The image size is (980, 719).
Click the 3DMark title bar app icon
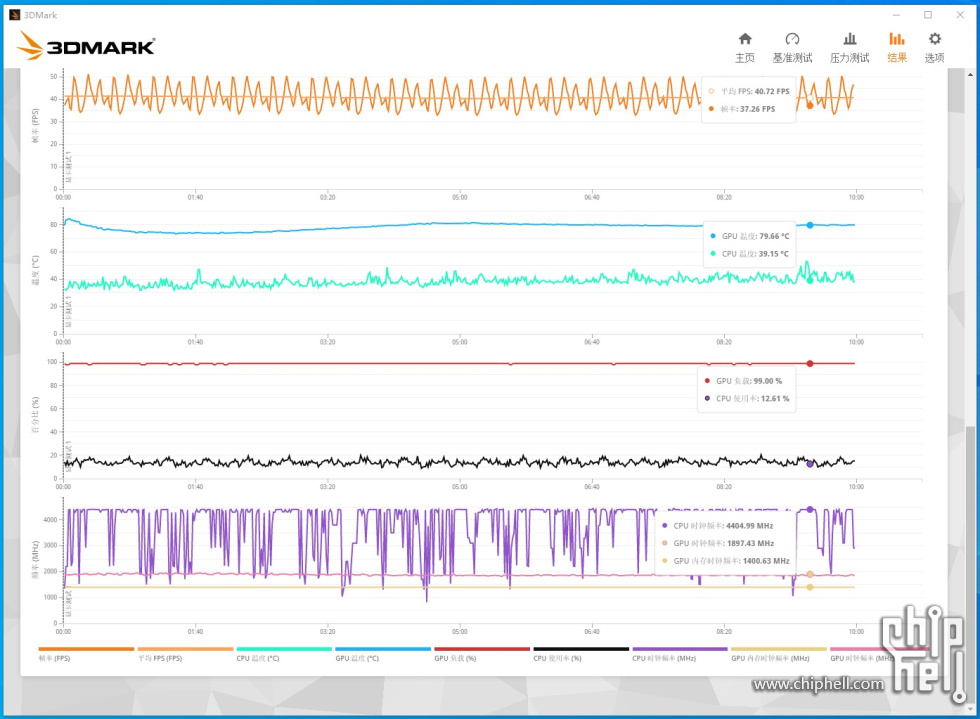tap(13, 14)
